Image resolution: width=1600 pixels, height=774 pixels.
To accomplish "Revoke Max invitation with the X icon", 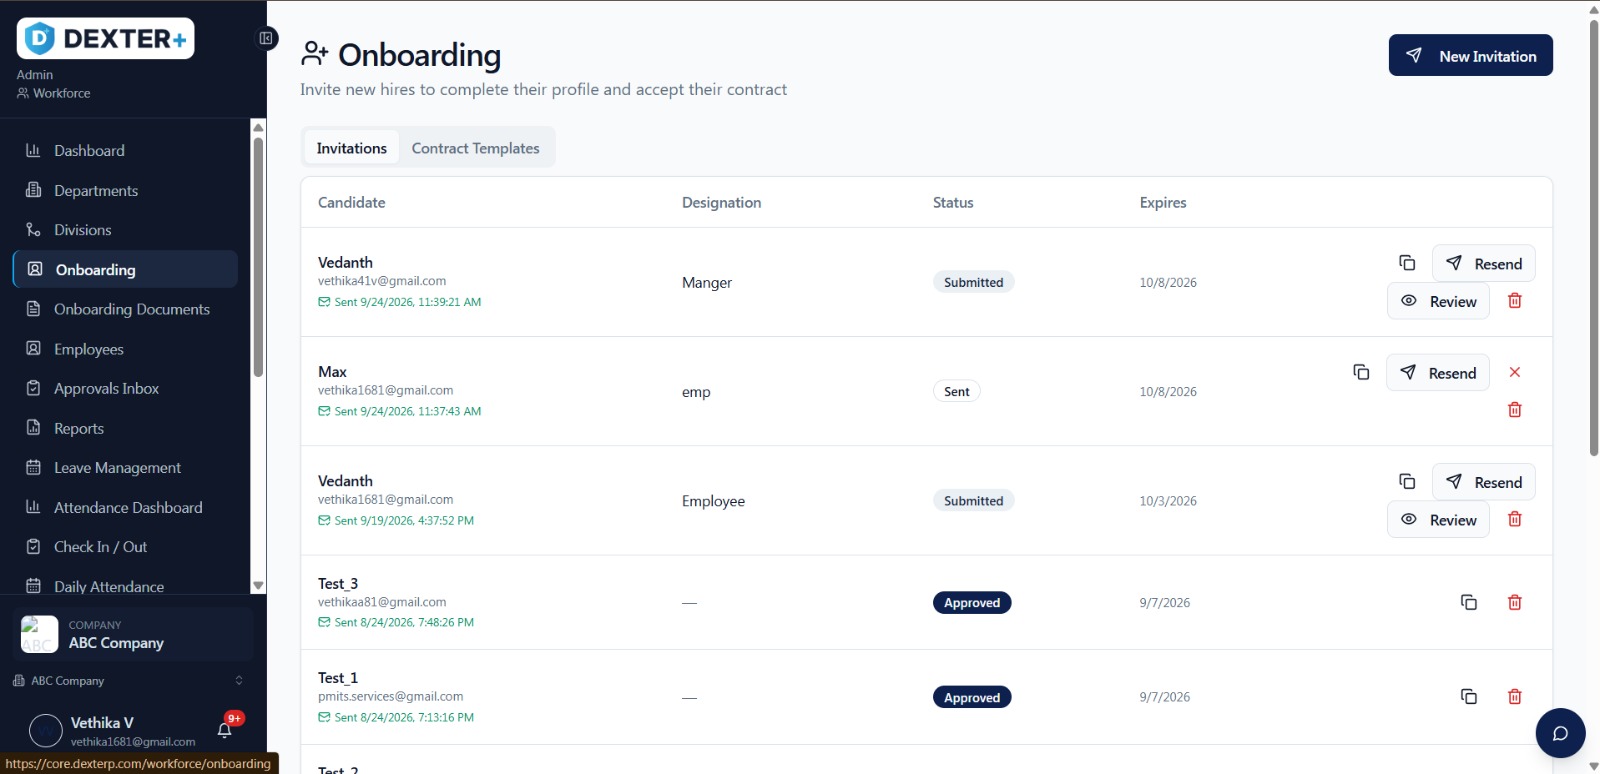I will click(x=1515, y=372).
